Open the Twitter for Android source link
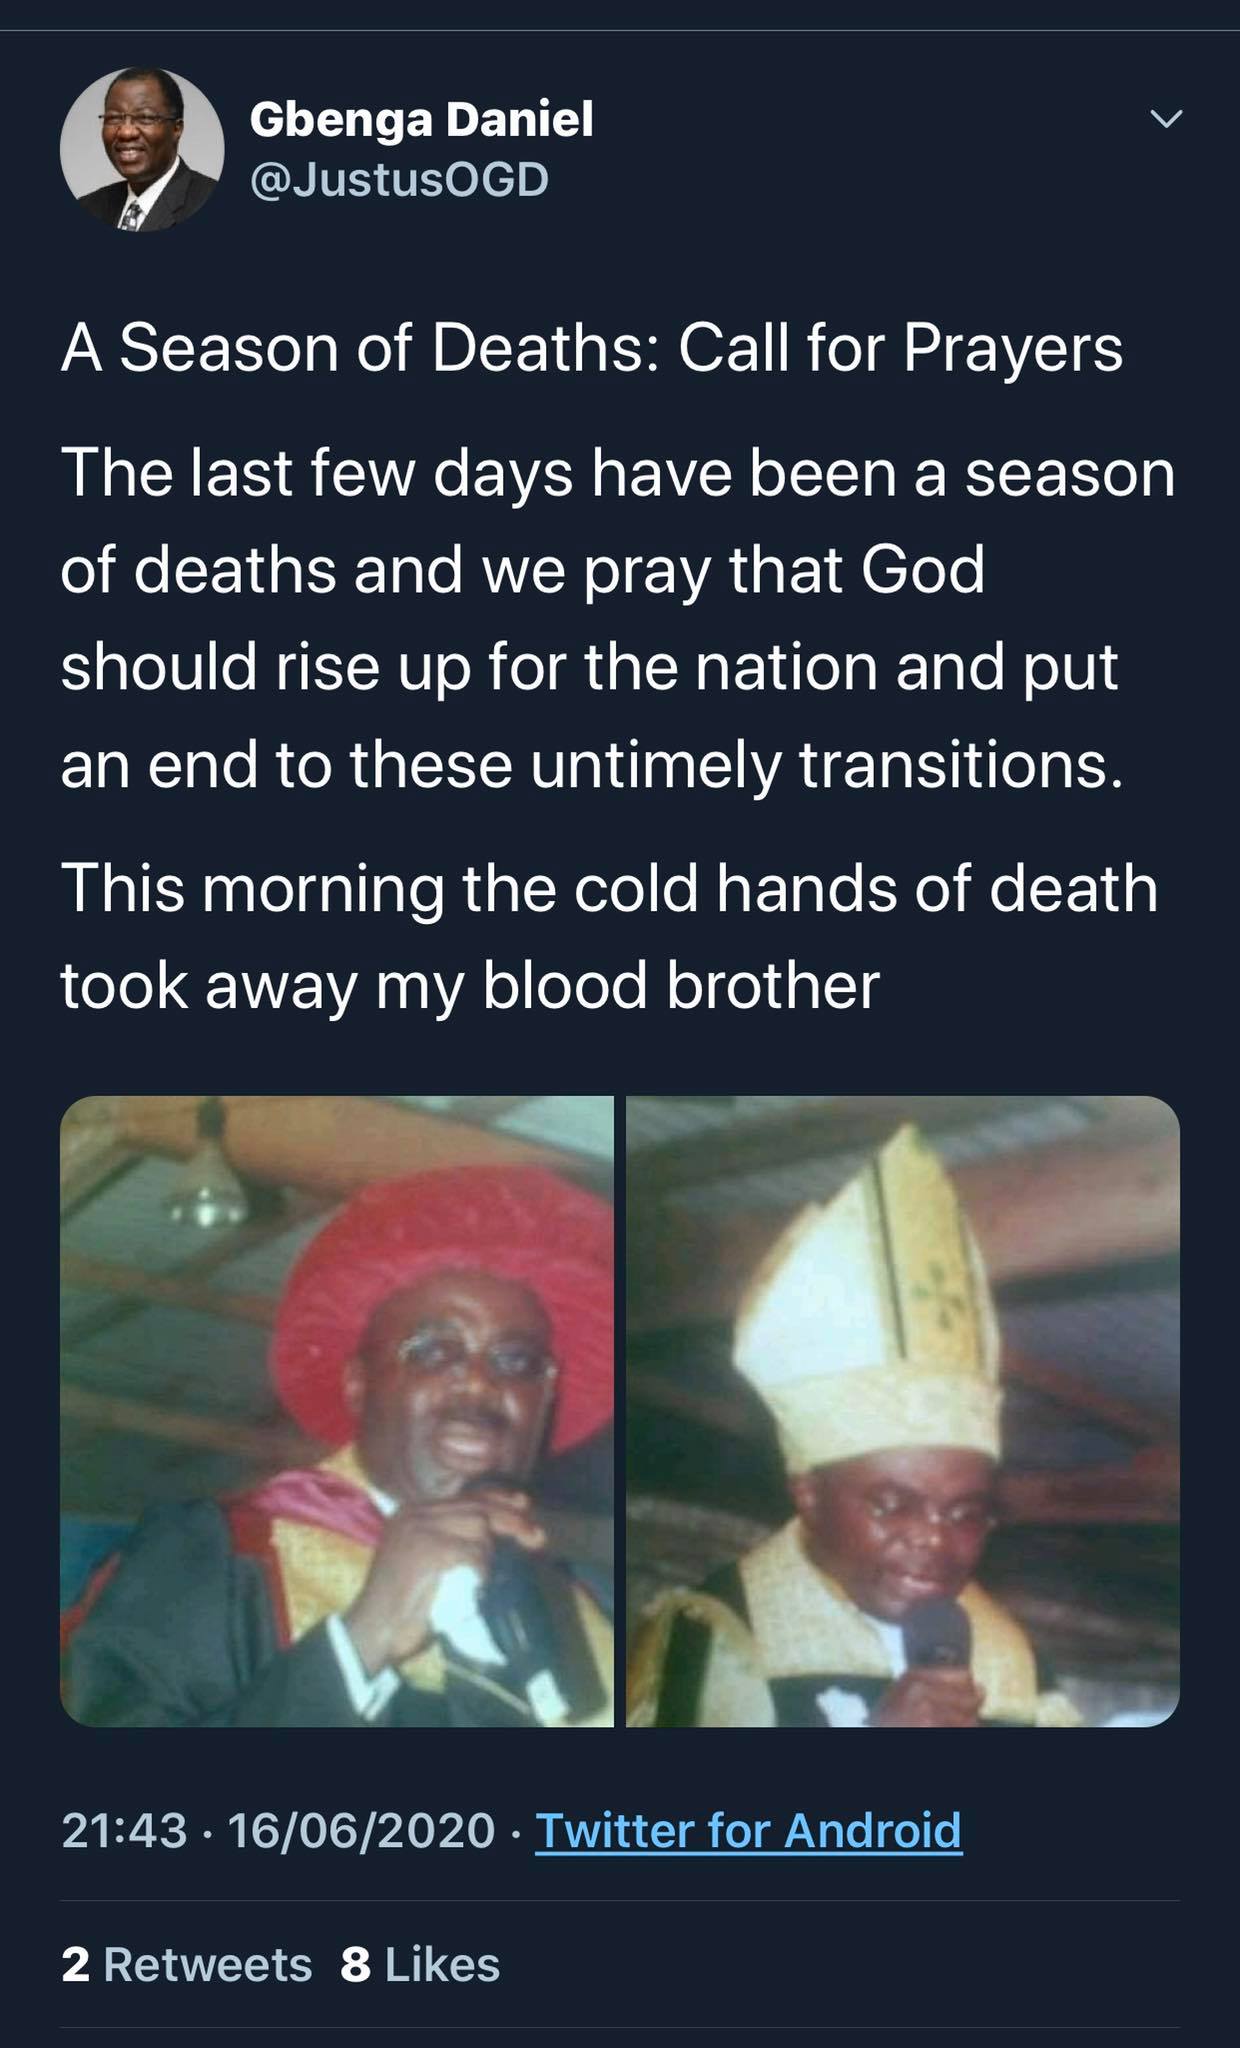Viewport: 1240px width, 2048px height. 748,1831
